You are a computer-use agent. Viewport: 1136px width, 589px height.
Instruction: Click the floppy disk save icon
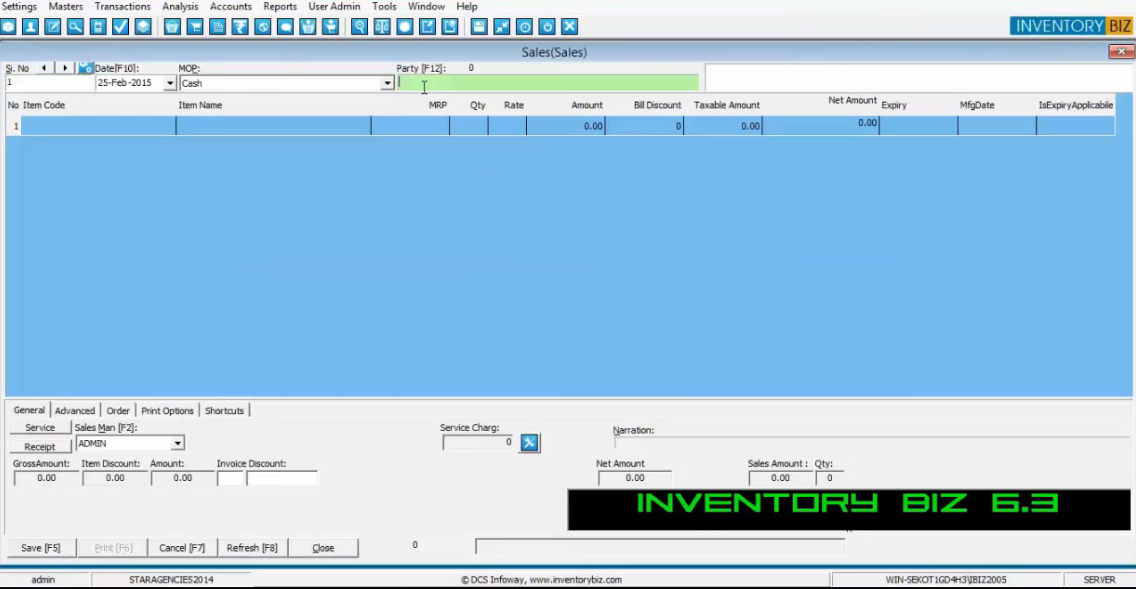479,27
